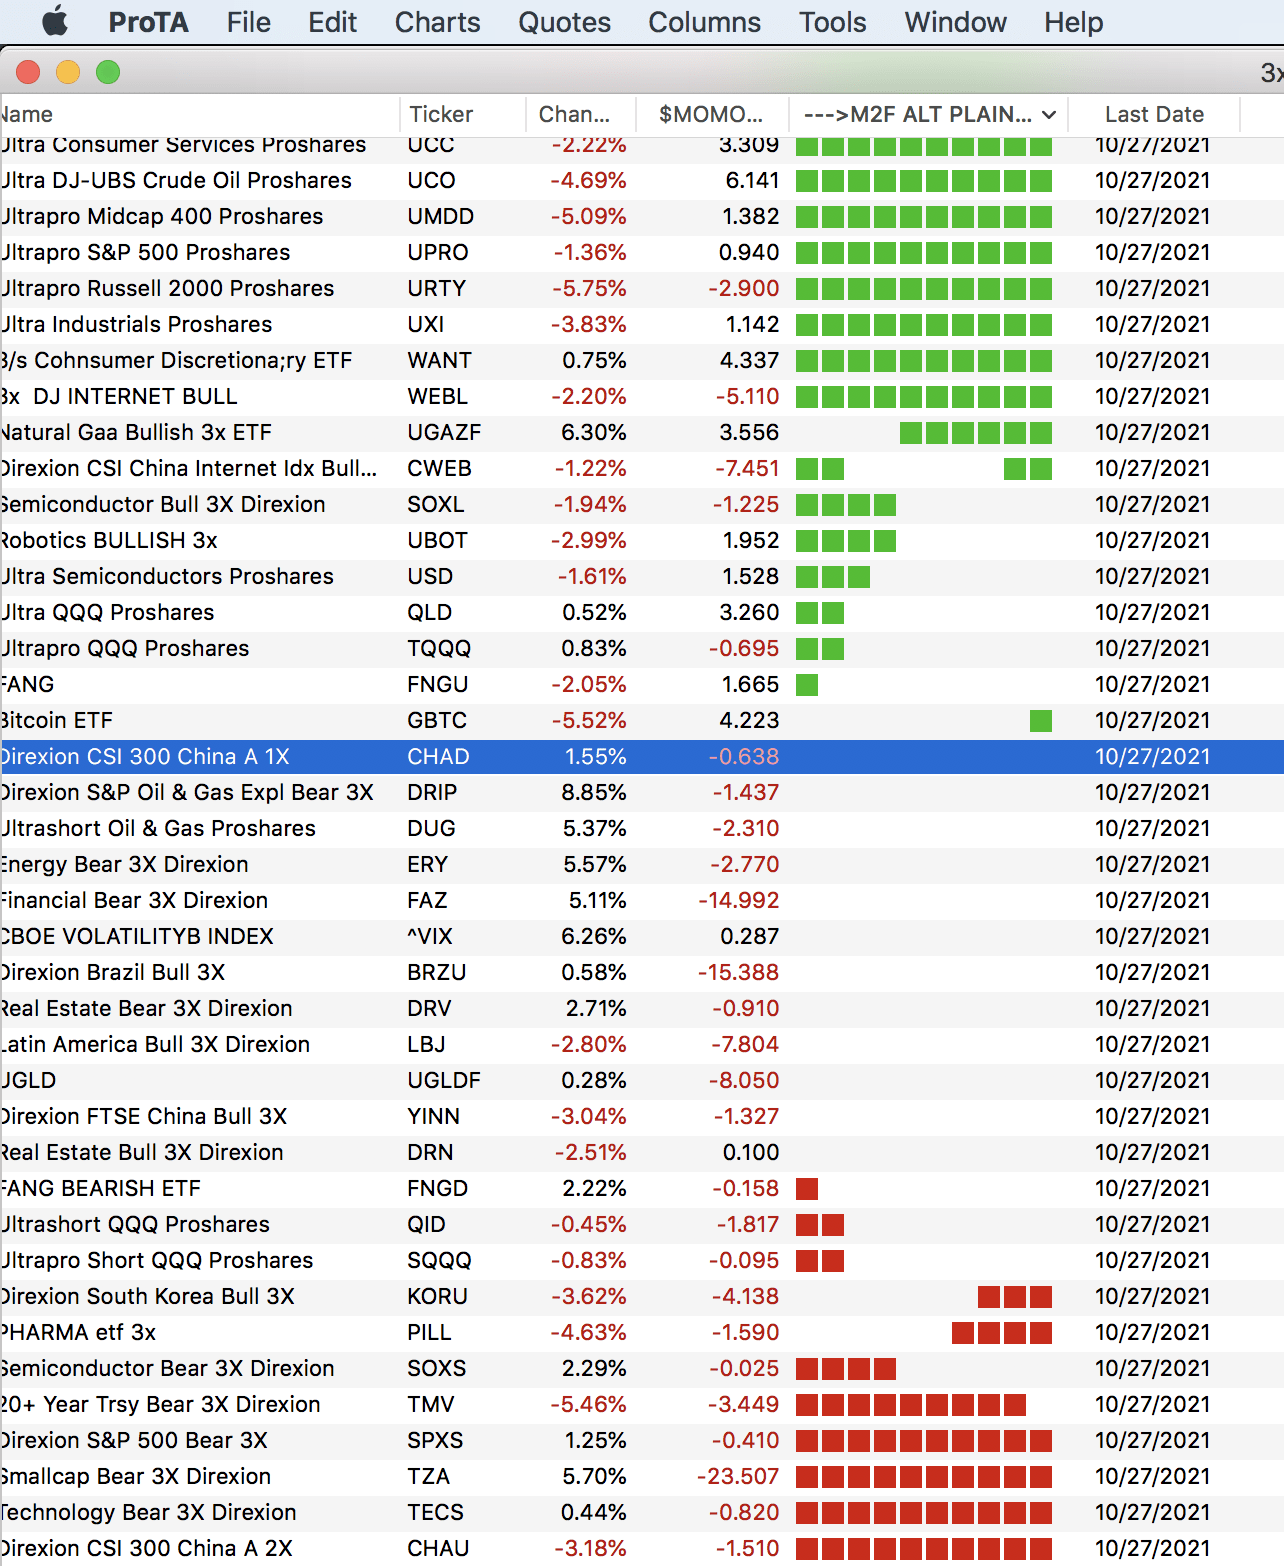Open the File menu
Viewport: 1284px width, 1566px height.
coord(248,22)
